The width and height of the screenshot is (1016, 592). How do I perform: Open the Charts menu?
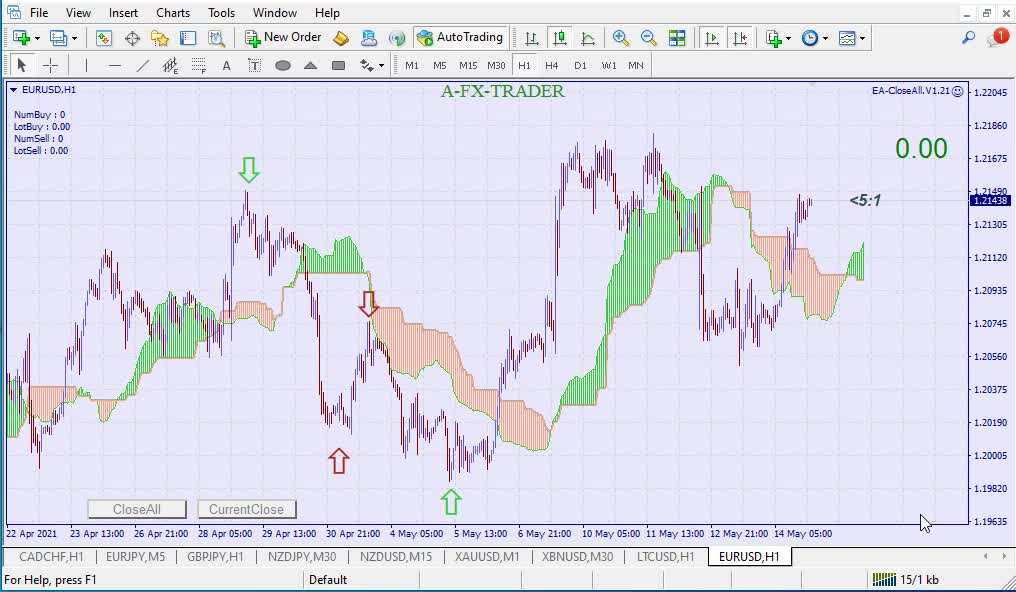click(173, 13)
